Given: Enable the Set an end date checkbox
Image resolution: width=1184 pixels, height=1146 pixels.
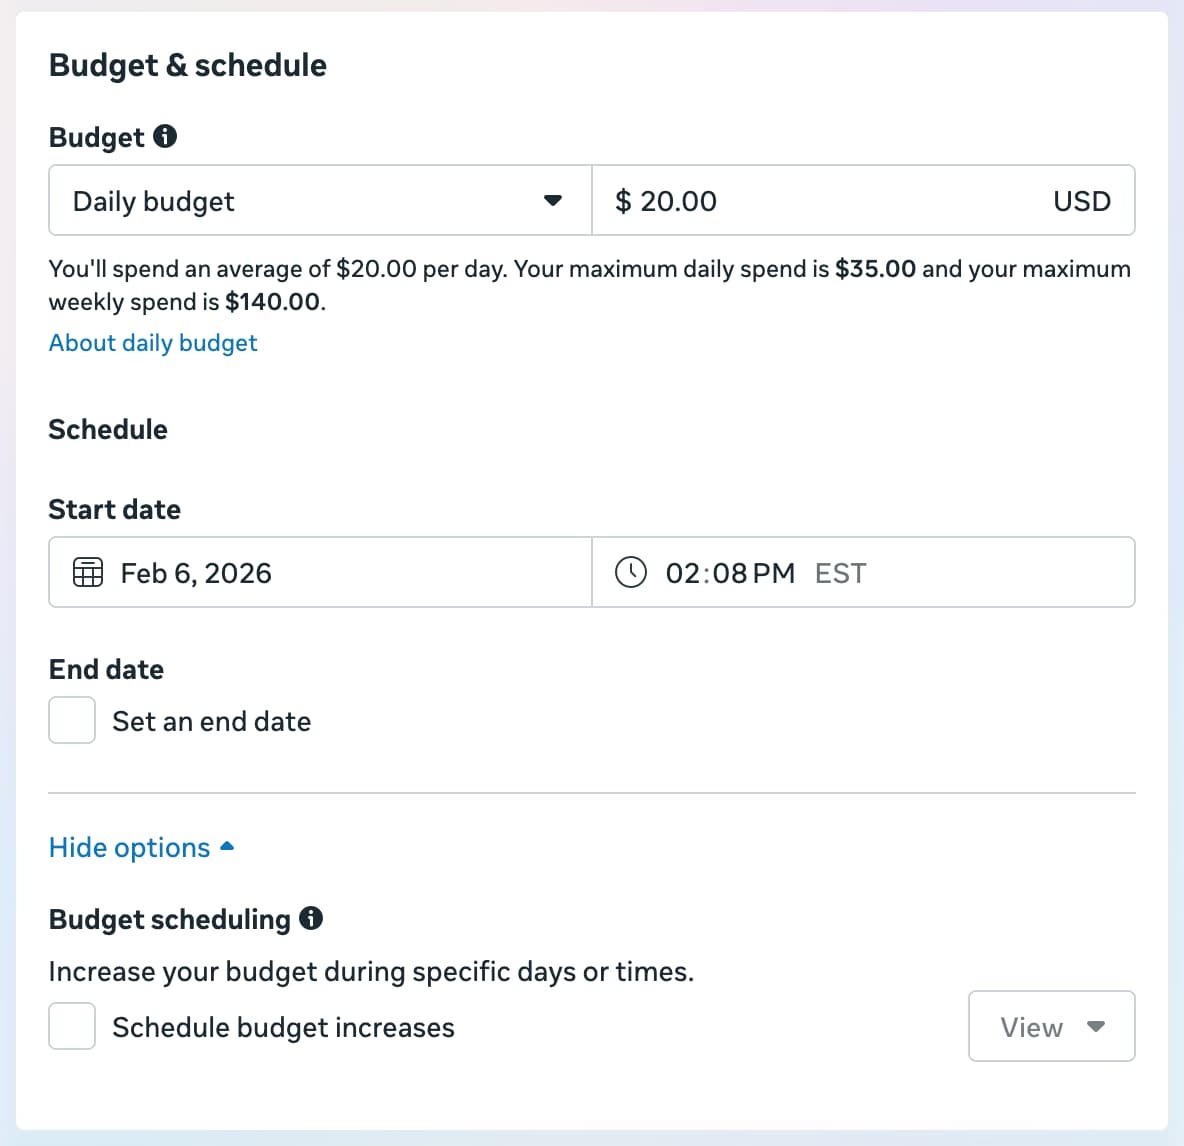Looking at the screenshot, I should point(72,720).
